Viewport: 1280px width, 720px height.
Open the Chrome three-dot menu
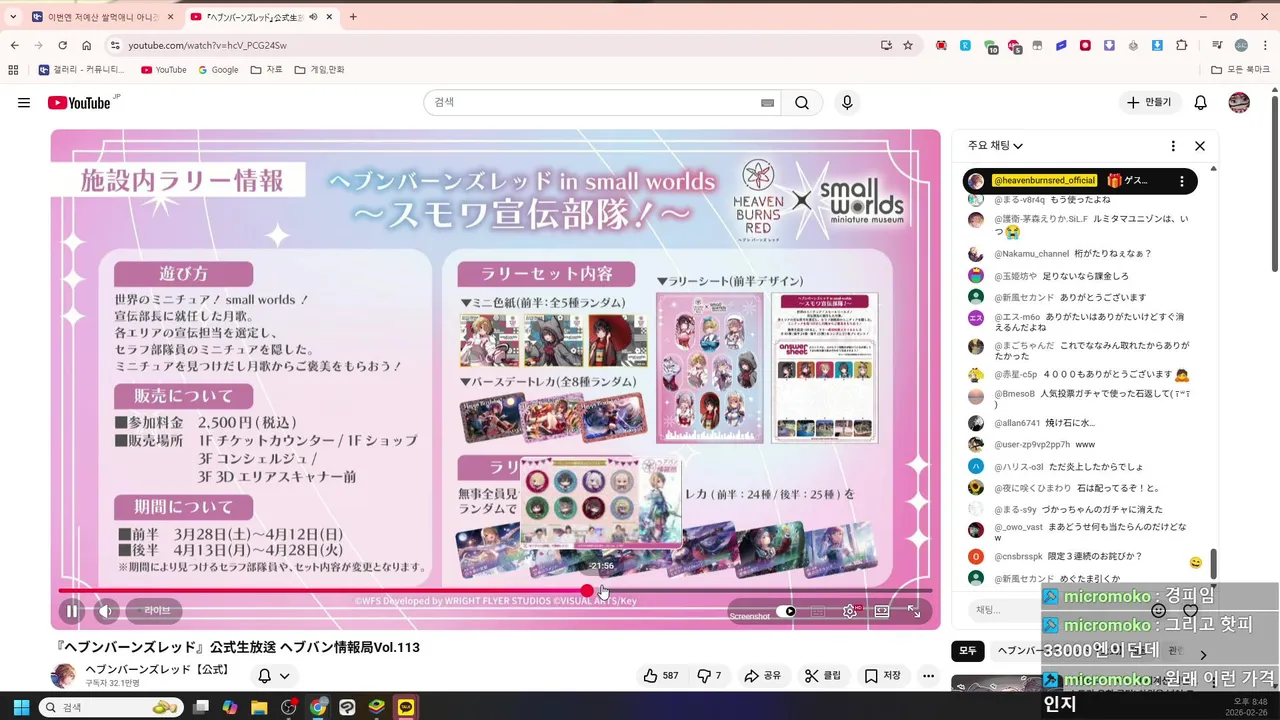click(x=1265, y=45)
